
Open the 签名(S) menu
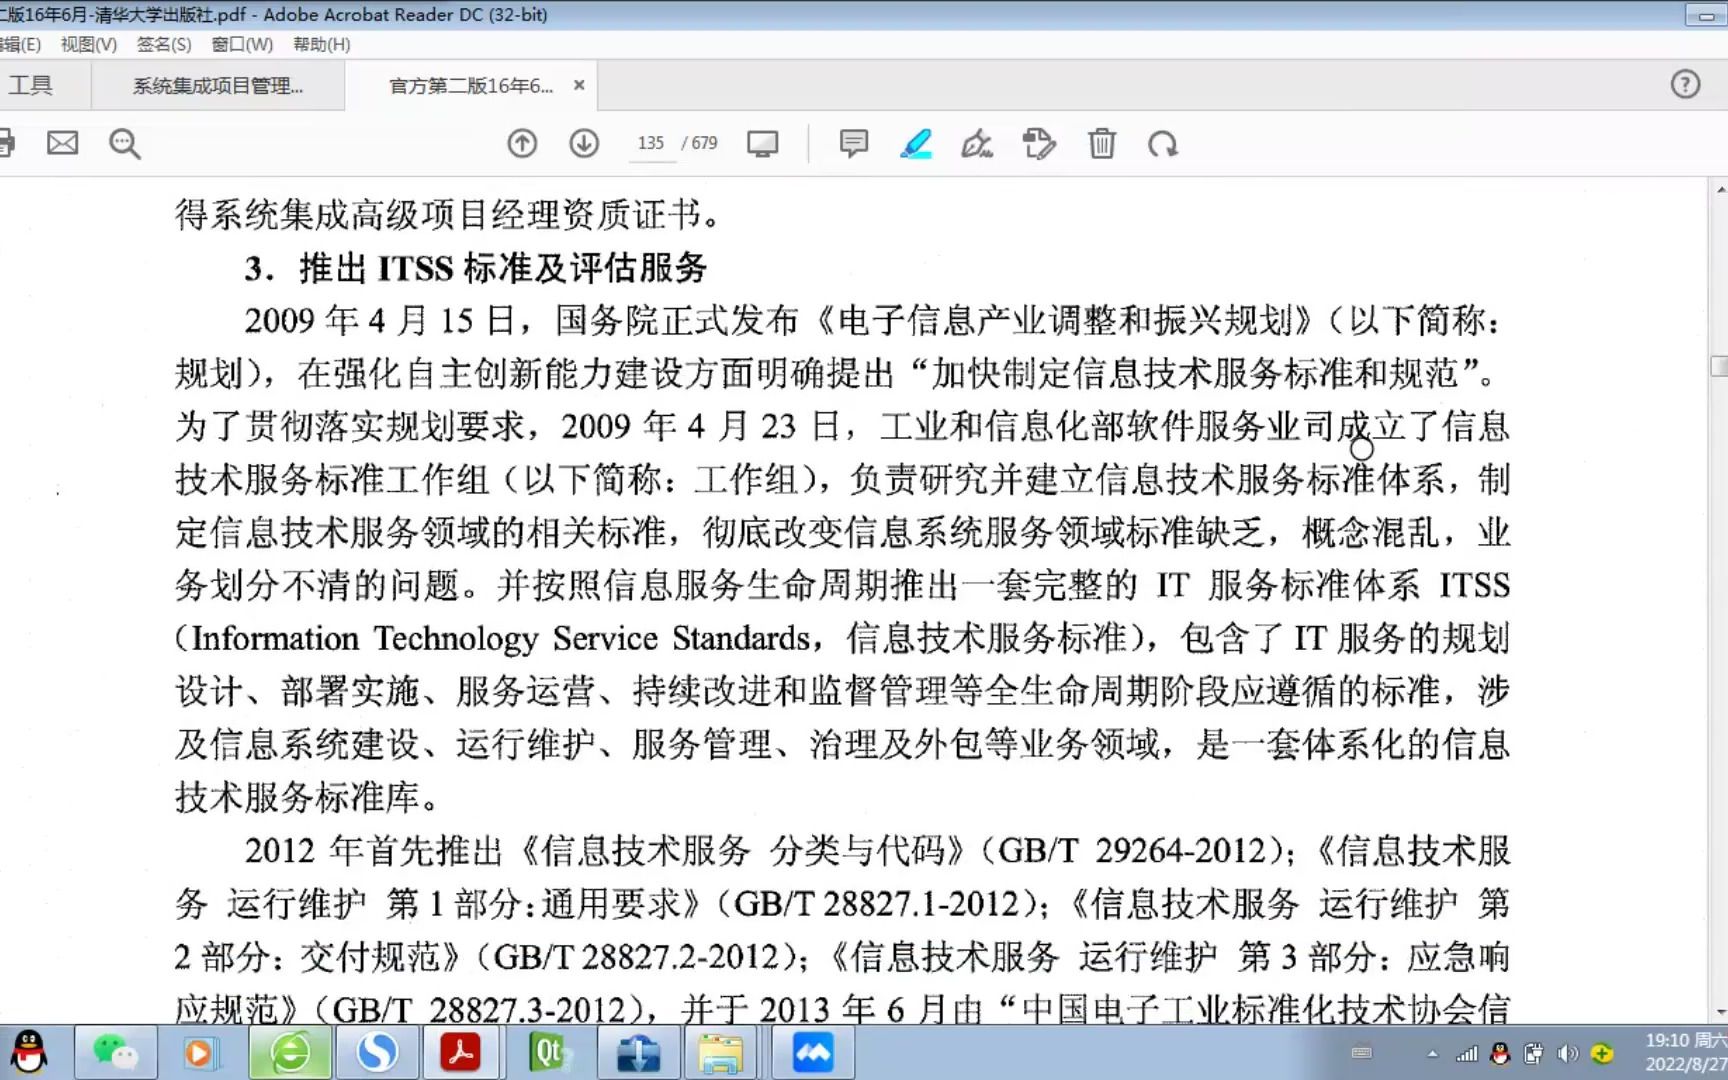point(164,44)
